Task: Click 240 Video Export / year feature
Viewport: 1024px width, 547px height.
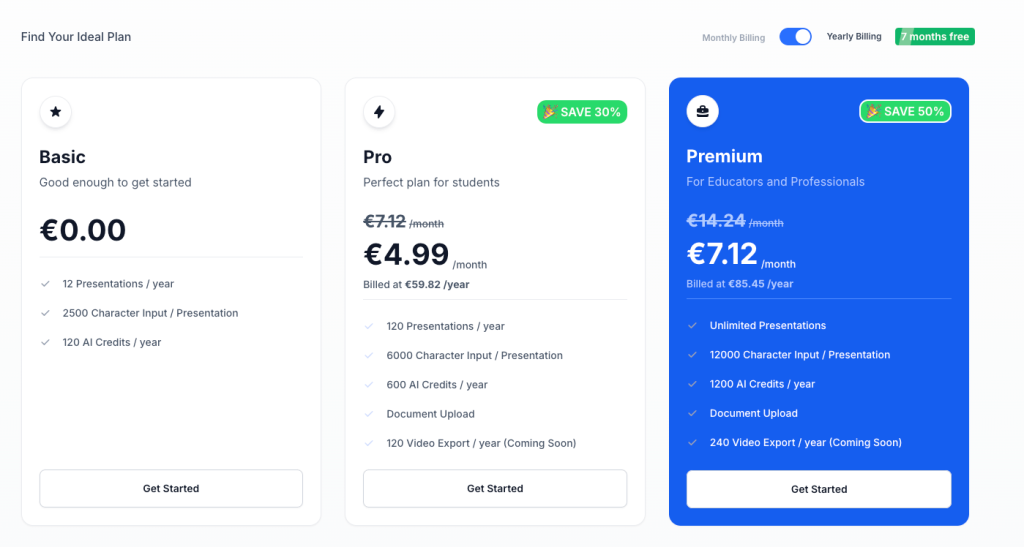Action: click(805, 443)
